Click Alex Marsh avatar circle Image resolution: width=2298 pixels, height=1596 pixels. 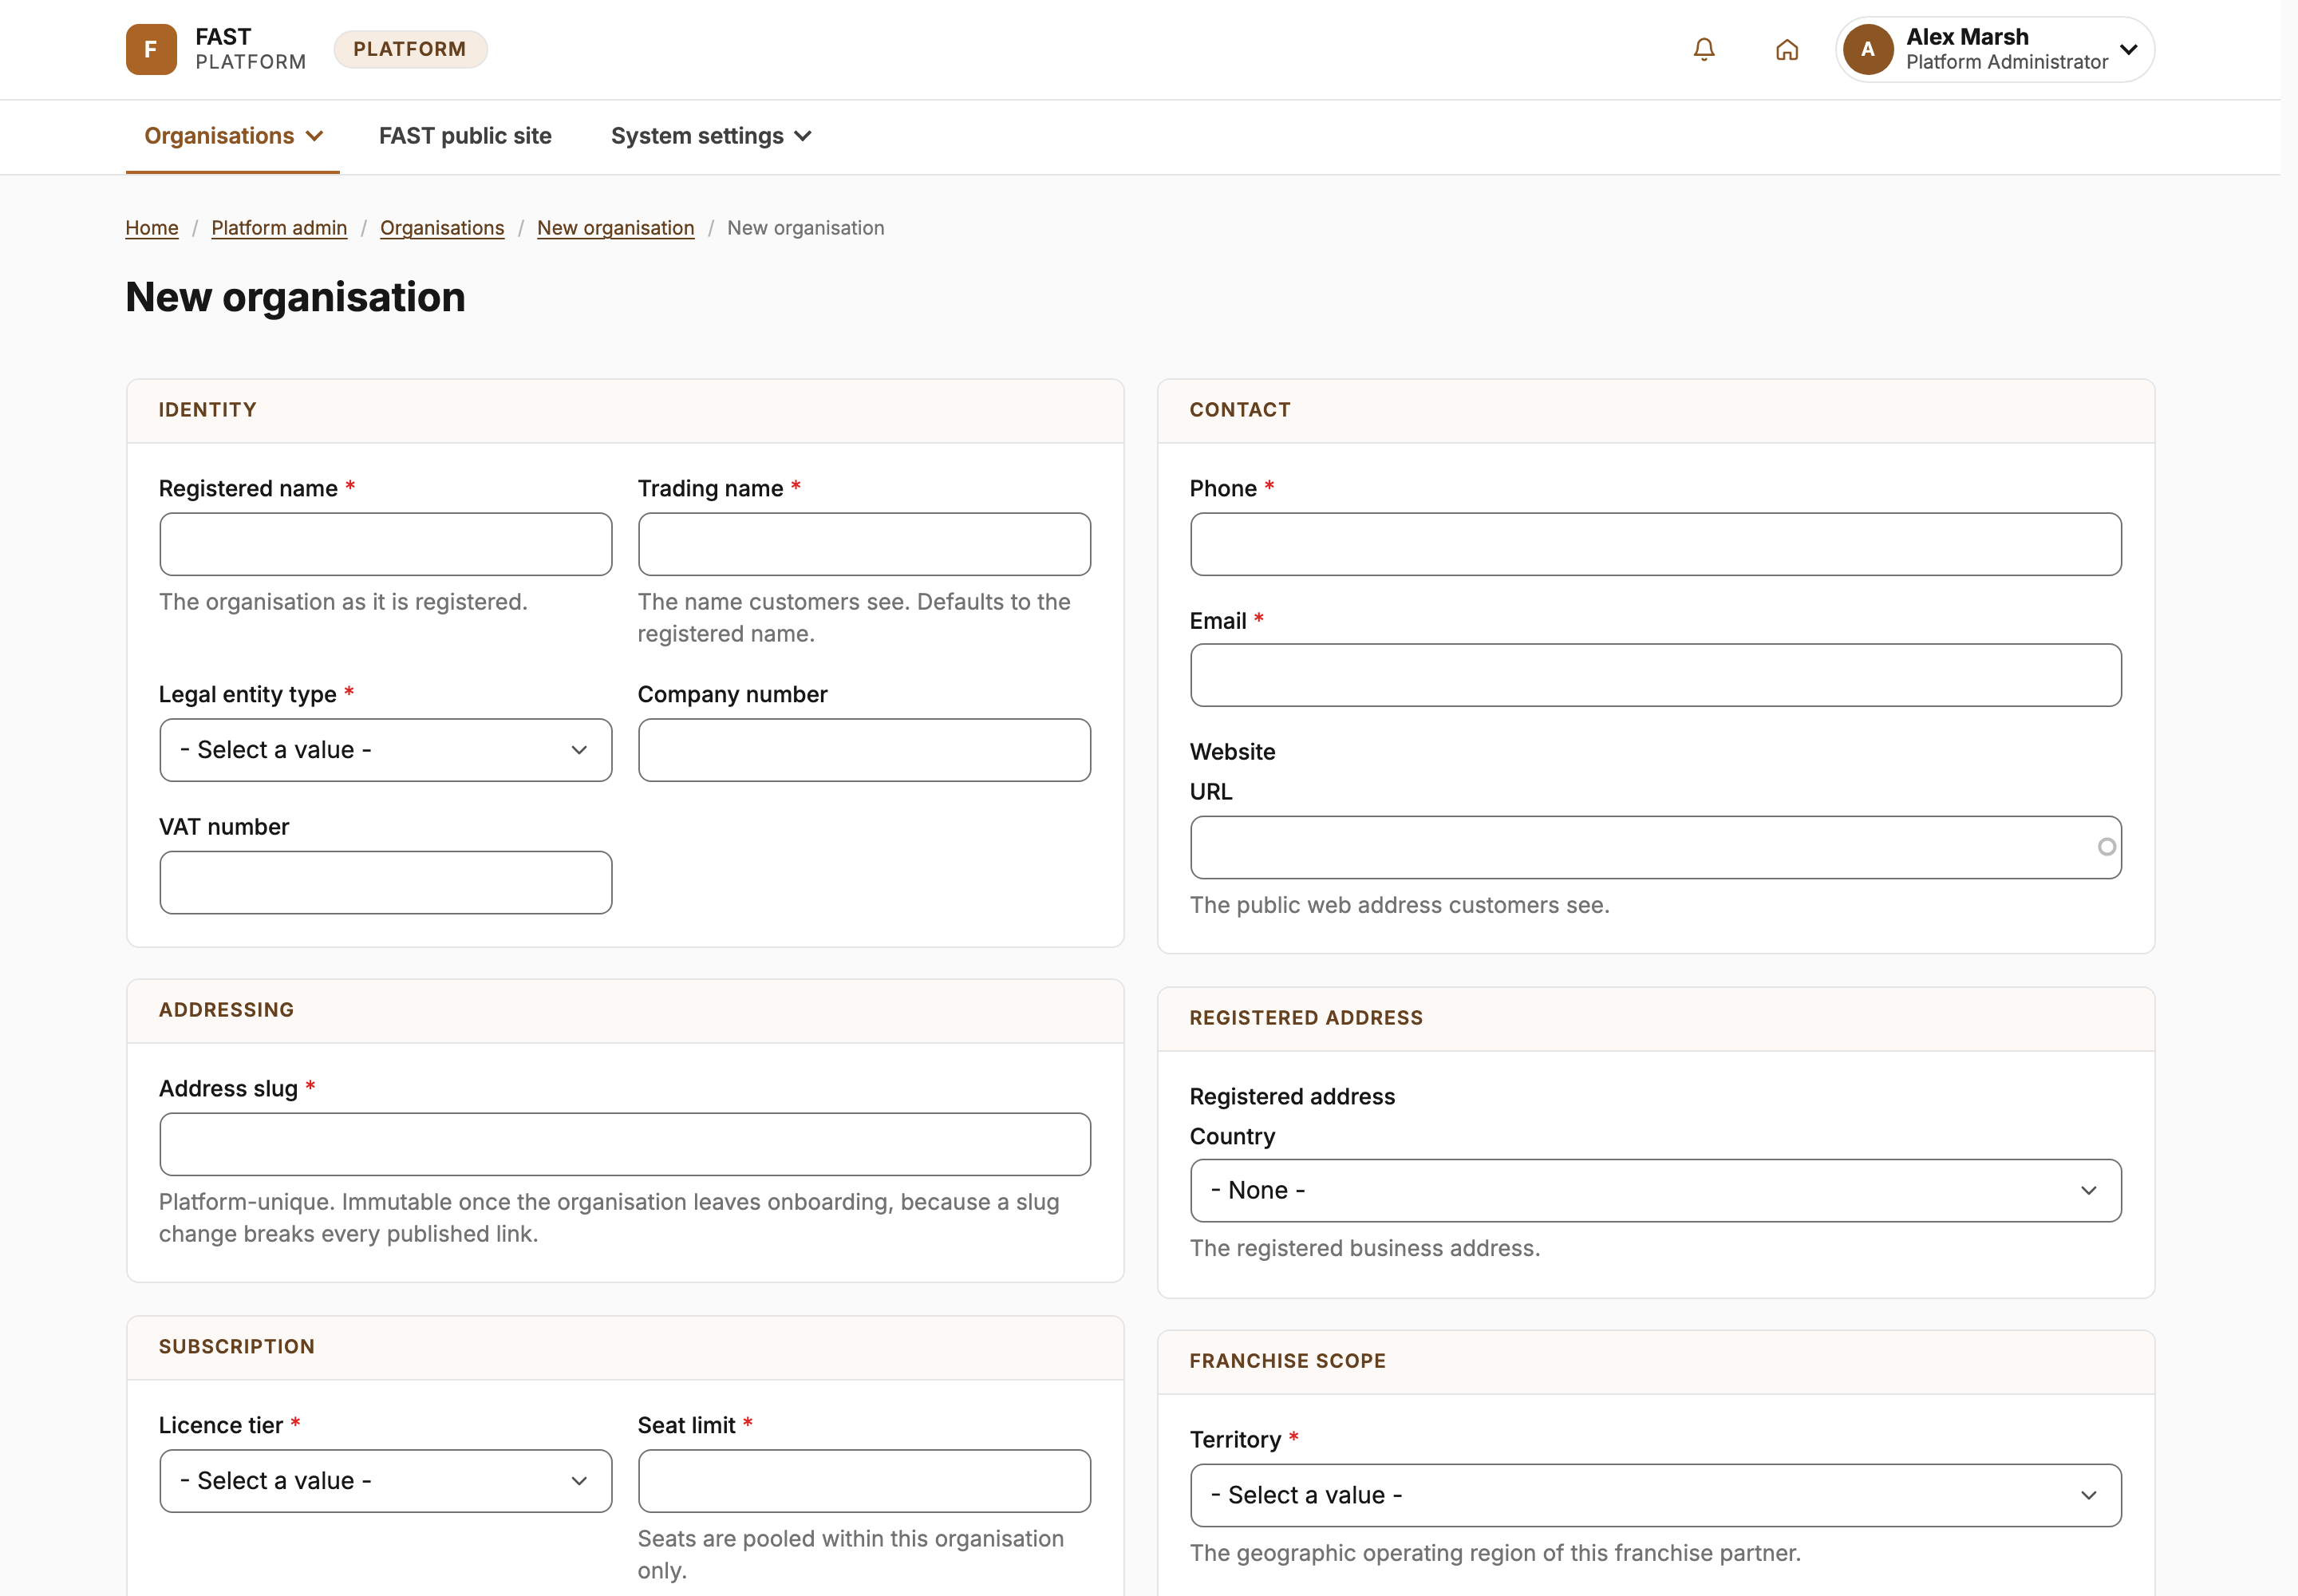pos(1868,49)
